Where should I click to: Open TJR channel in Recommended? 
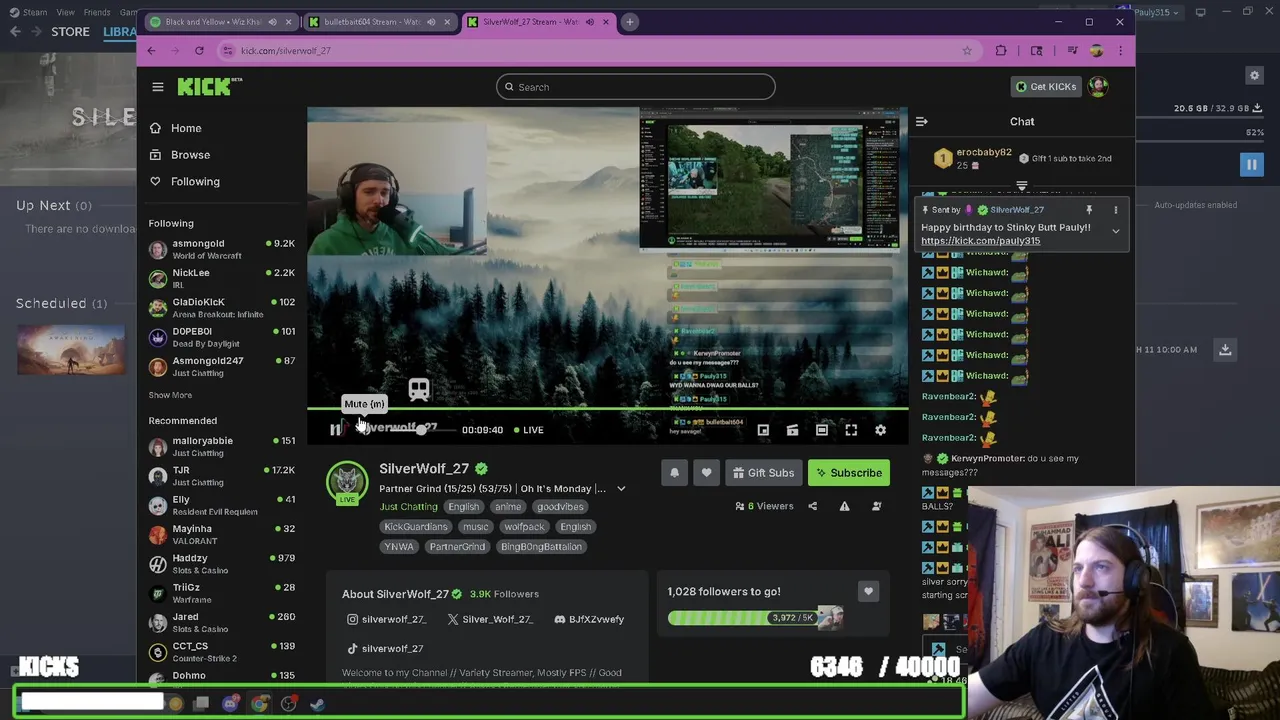click(221, 476)
